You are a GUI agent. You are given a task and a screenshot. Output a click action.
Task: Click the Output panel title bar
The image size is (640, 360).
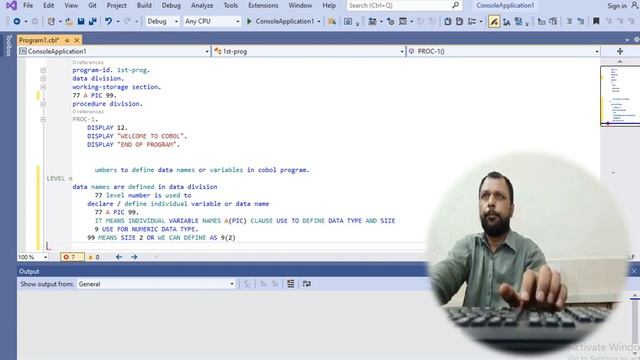coord(222,271)
